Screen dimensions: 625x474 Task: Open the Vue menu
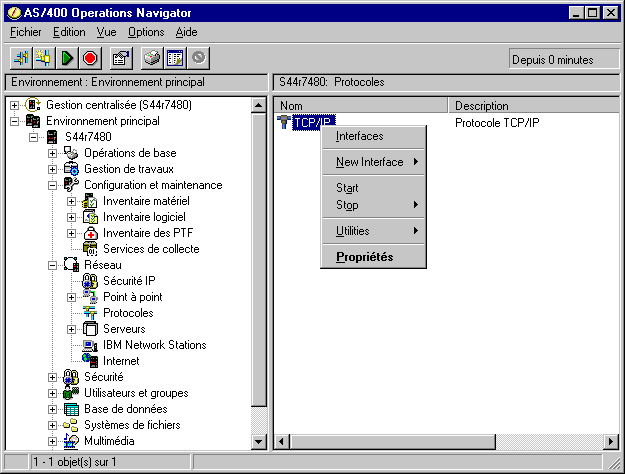pyautogui.click(x=106, y=32)
